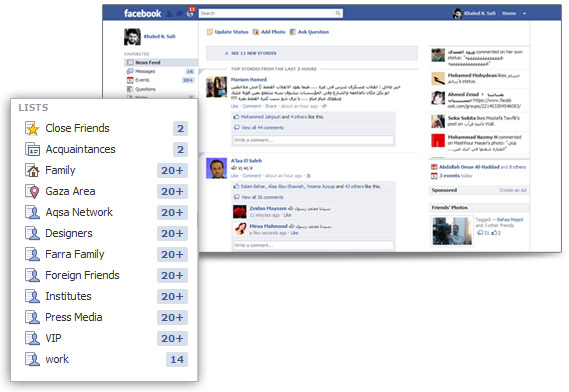Click Create an Ad link
Viewport: 569px width, 392px height.
[512, 190]
